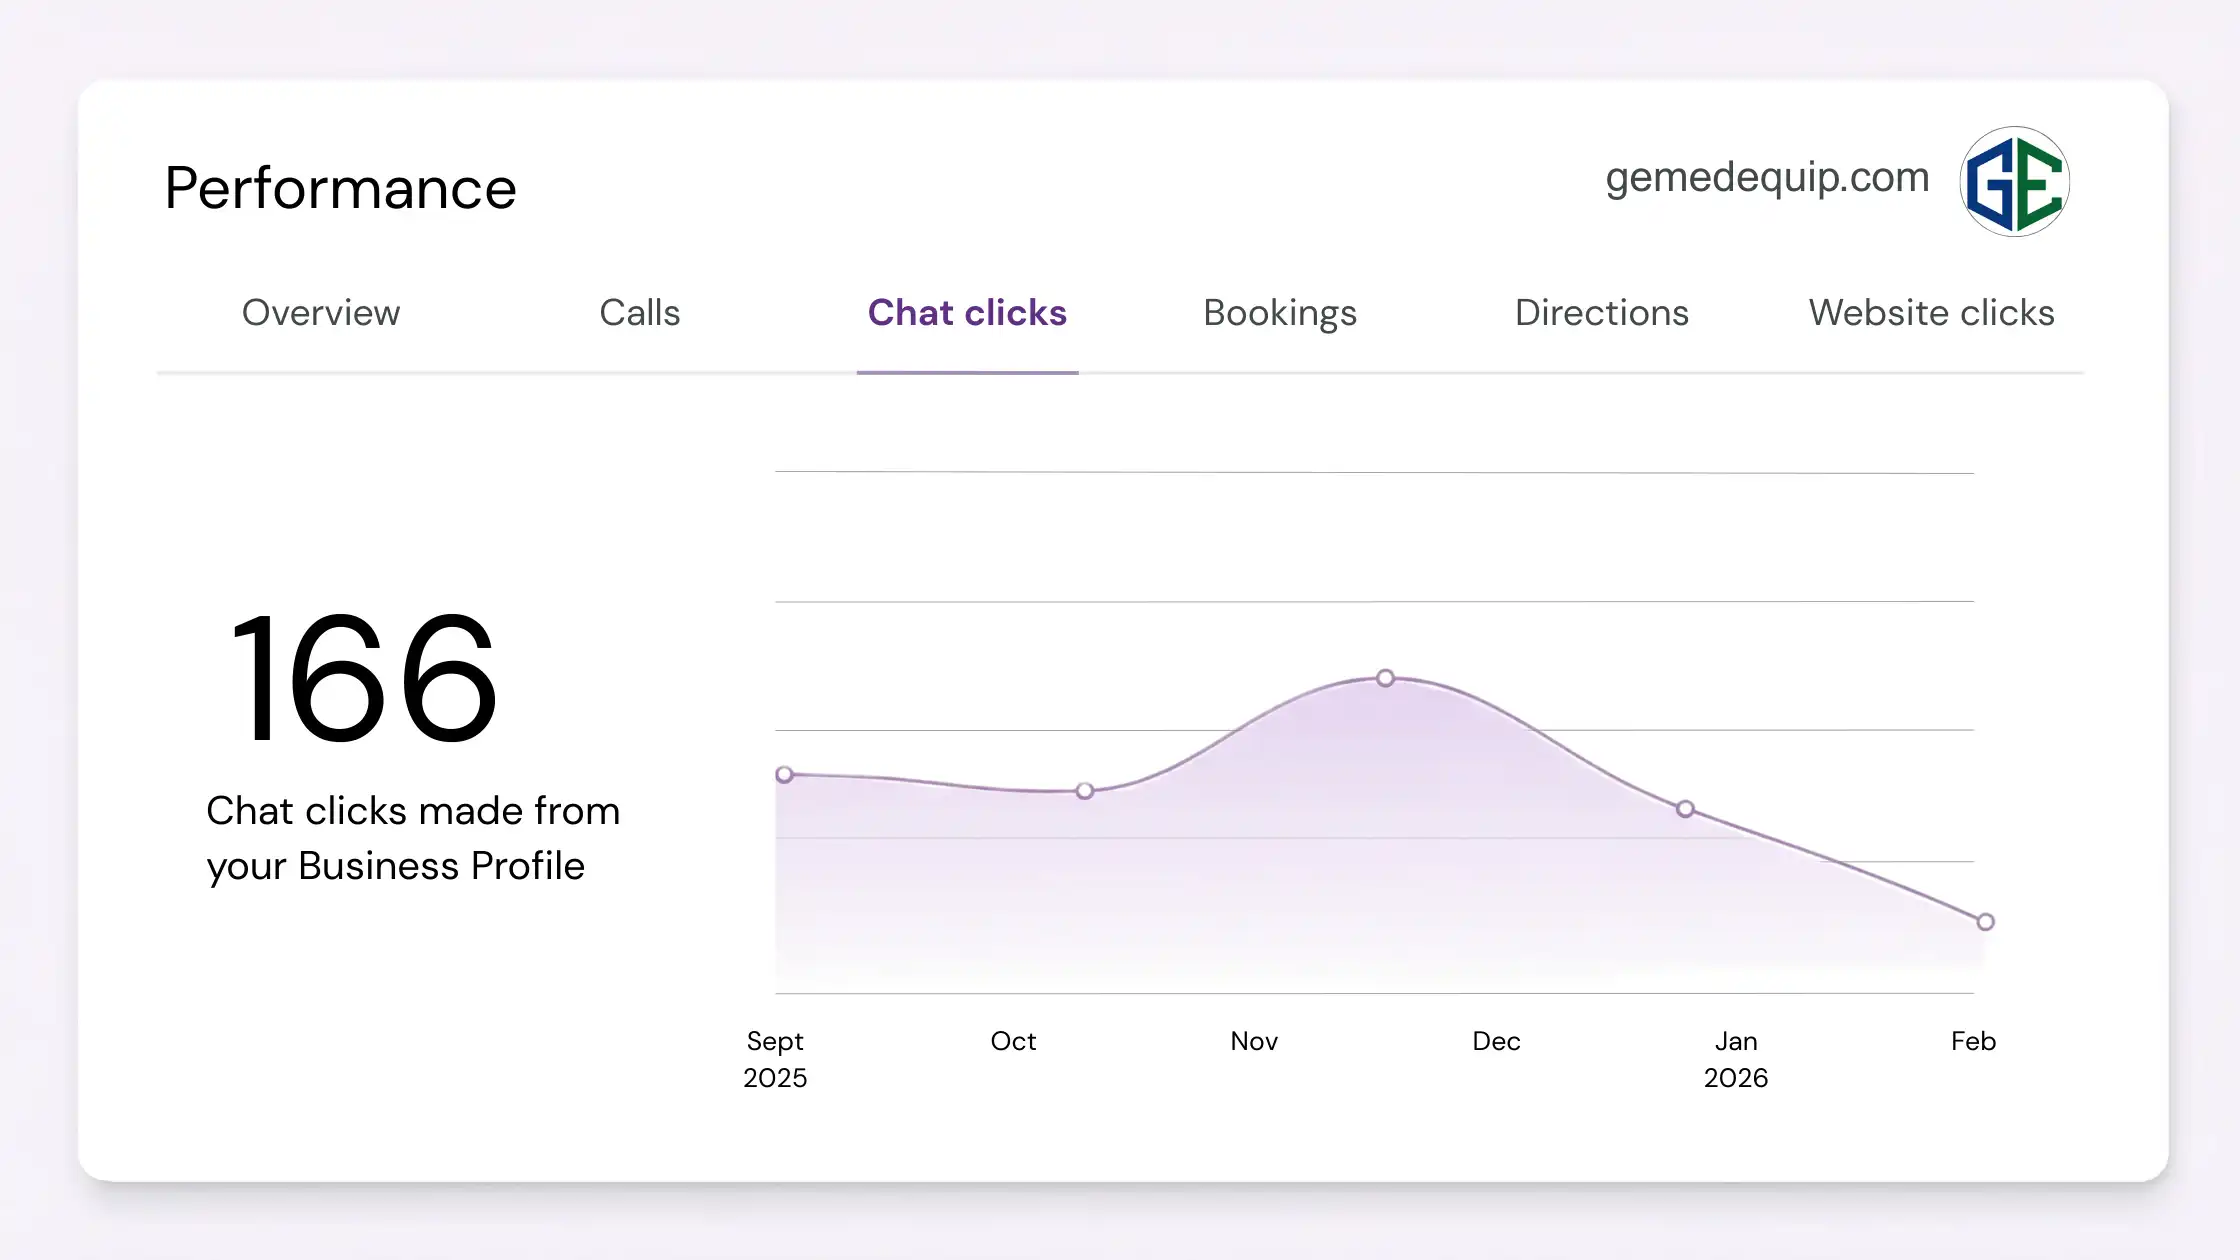Screen dimensions: 2240x1260
Task: Select the Chat clicks tab
Action: 966,313
